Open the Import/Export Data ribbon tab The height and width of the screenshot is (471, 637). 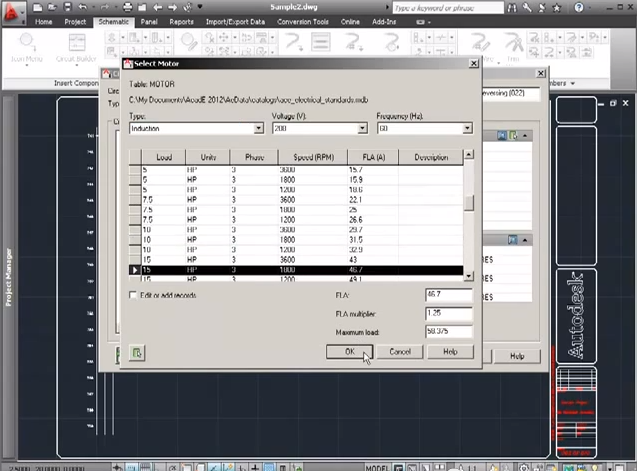pos(235,22)
